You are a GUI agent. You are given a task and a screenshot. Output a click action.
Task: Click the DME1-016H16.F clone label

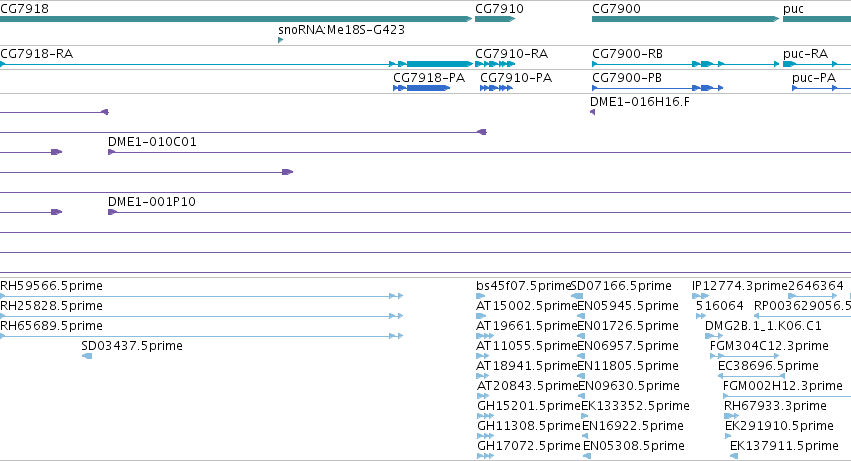[640, 102]
